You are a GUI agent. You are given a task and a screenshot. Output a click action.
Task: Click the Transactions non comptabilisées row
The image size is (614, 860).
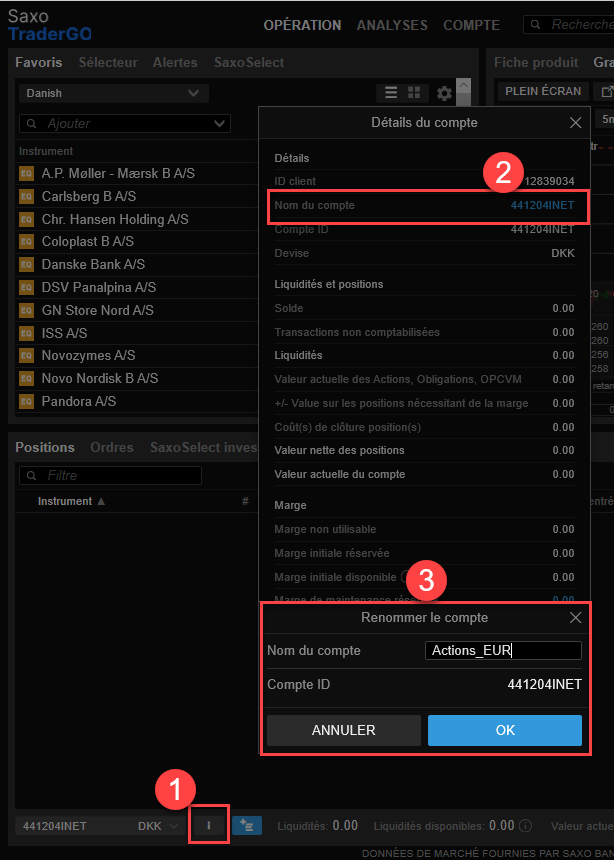point(424,332)
